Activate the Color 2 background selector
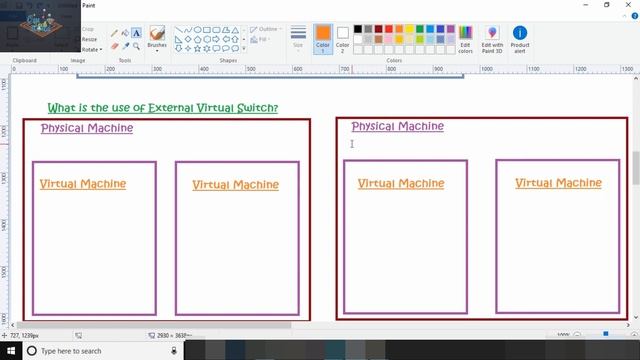This screenshot has height=360, width=640. tap(342, 39)
